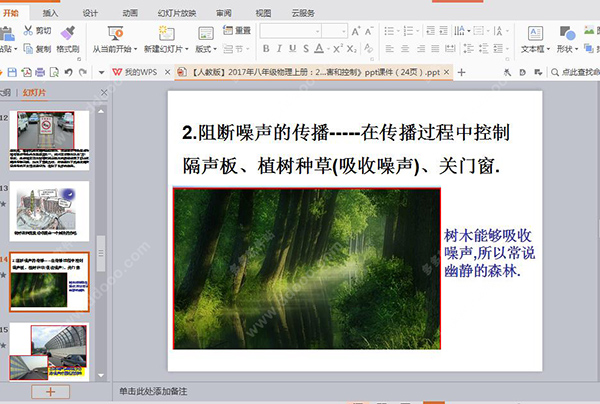Click the notes area 单击此处添加备注
600x404 pixels.
153,391
